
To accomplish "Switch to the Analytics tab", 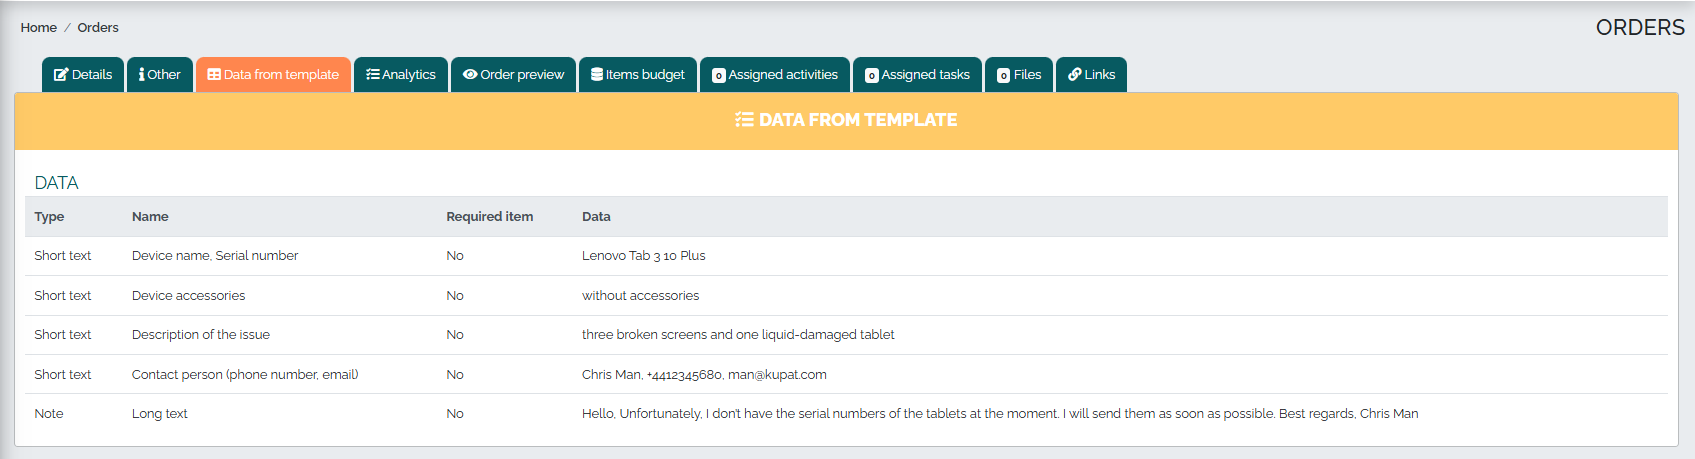I will point(401,75).
